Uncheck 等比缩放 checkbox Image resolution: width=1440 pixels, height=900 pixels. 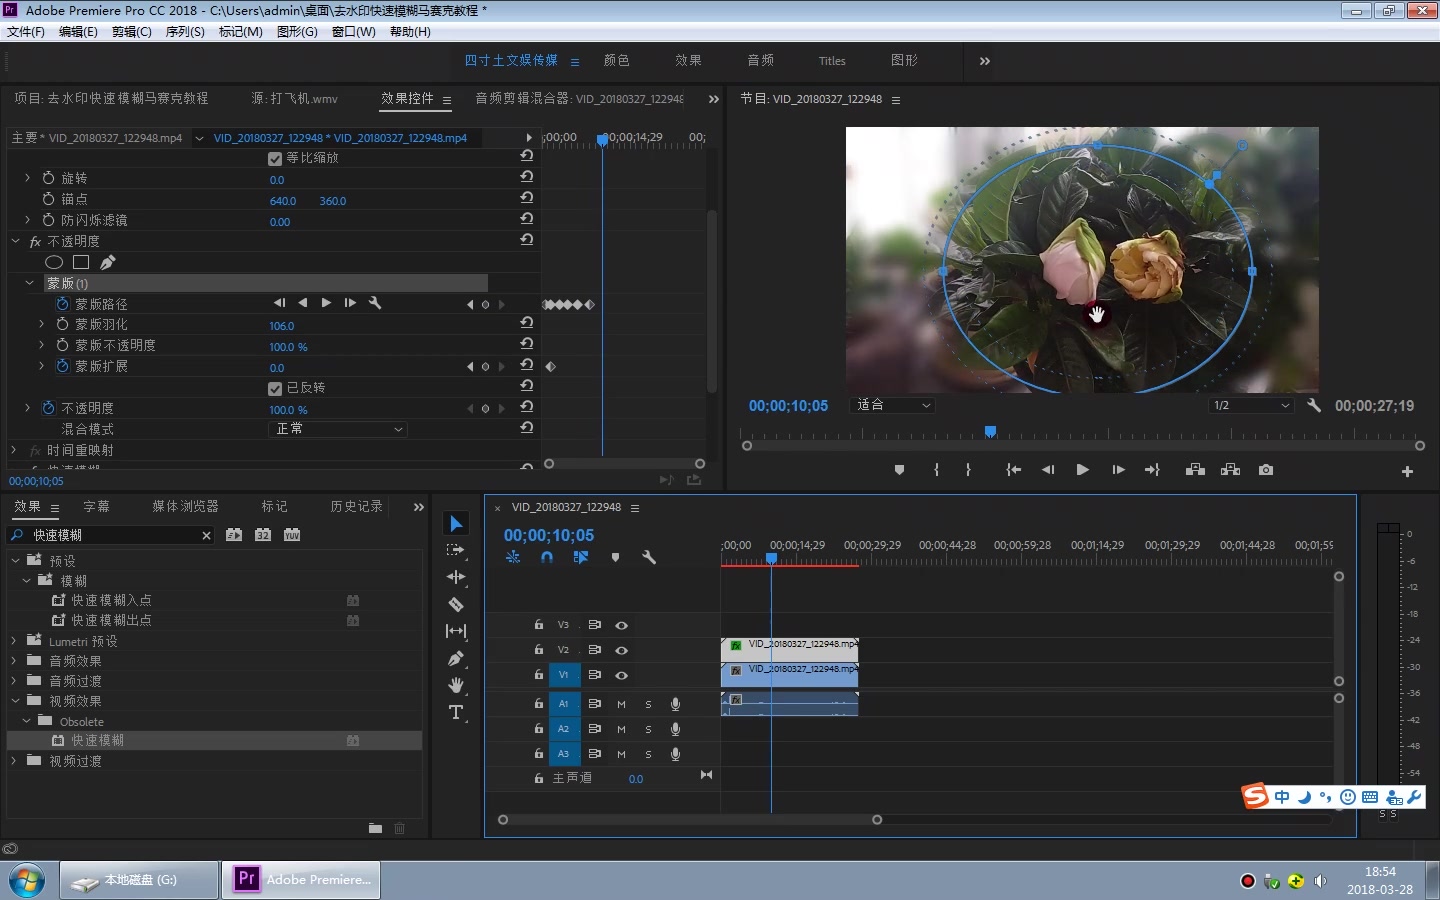[x=275, y=158]
